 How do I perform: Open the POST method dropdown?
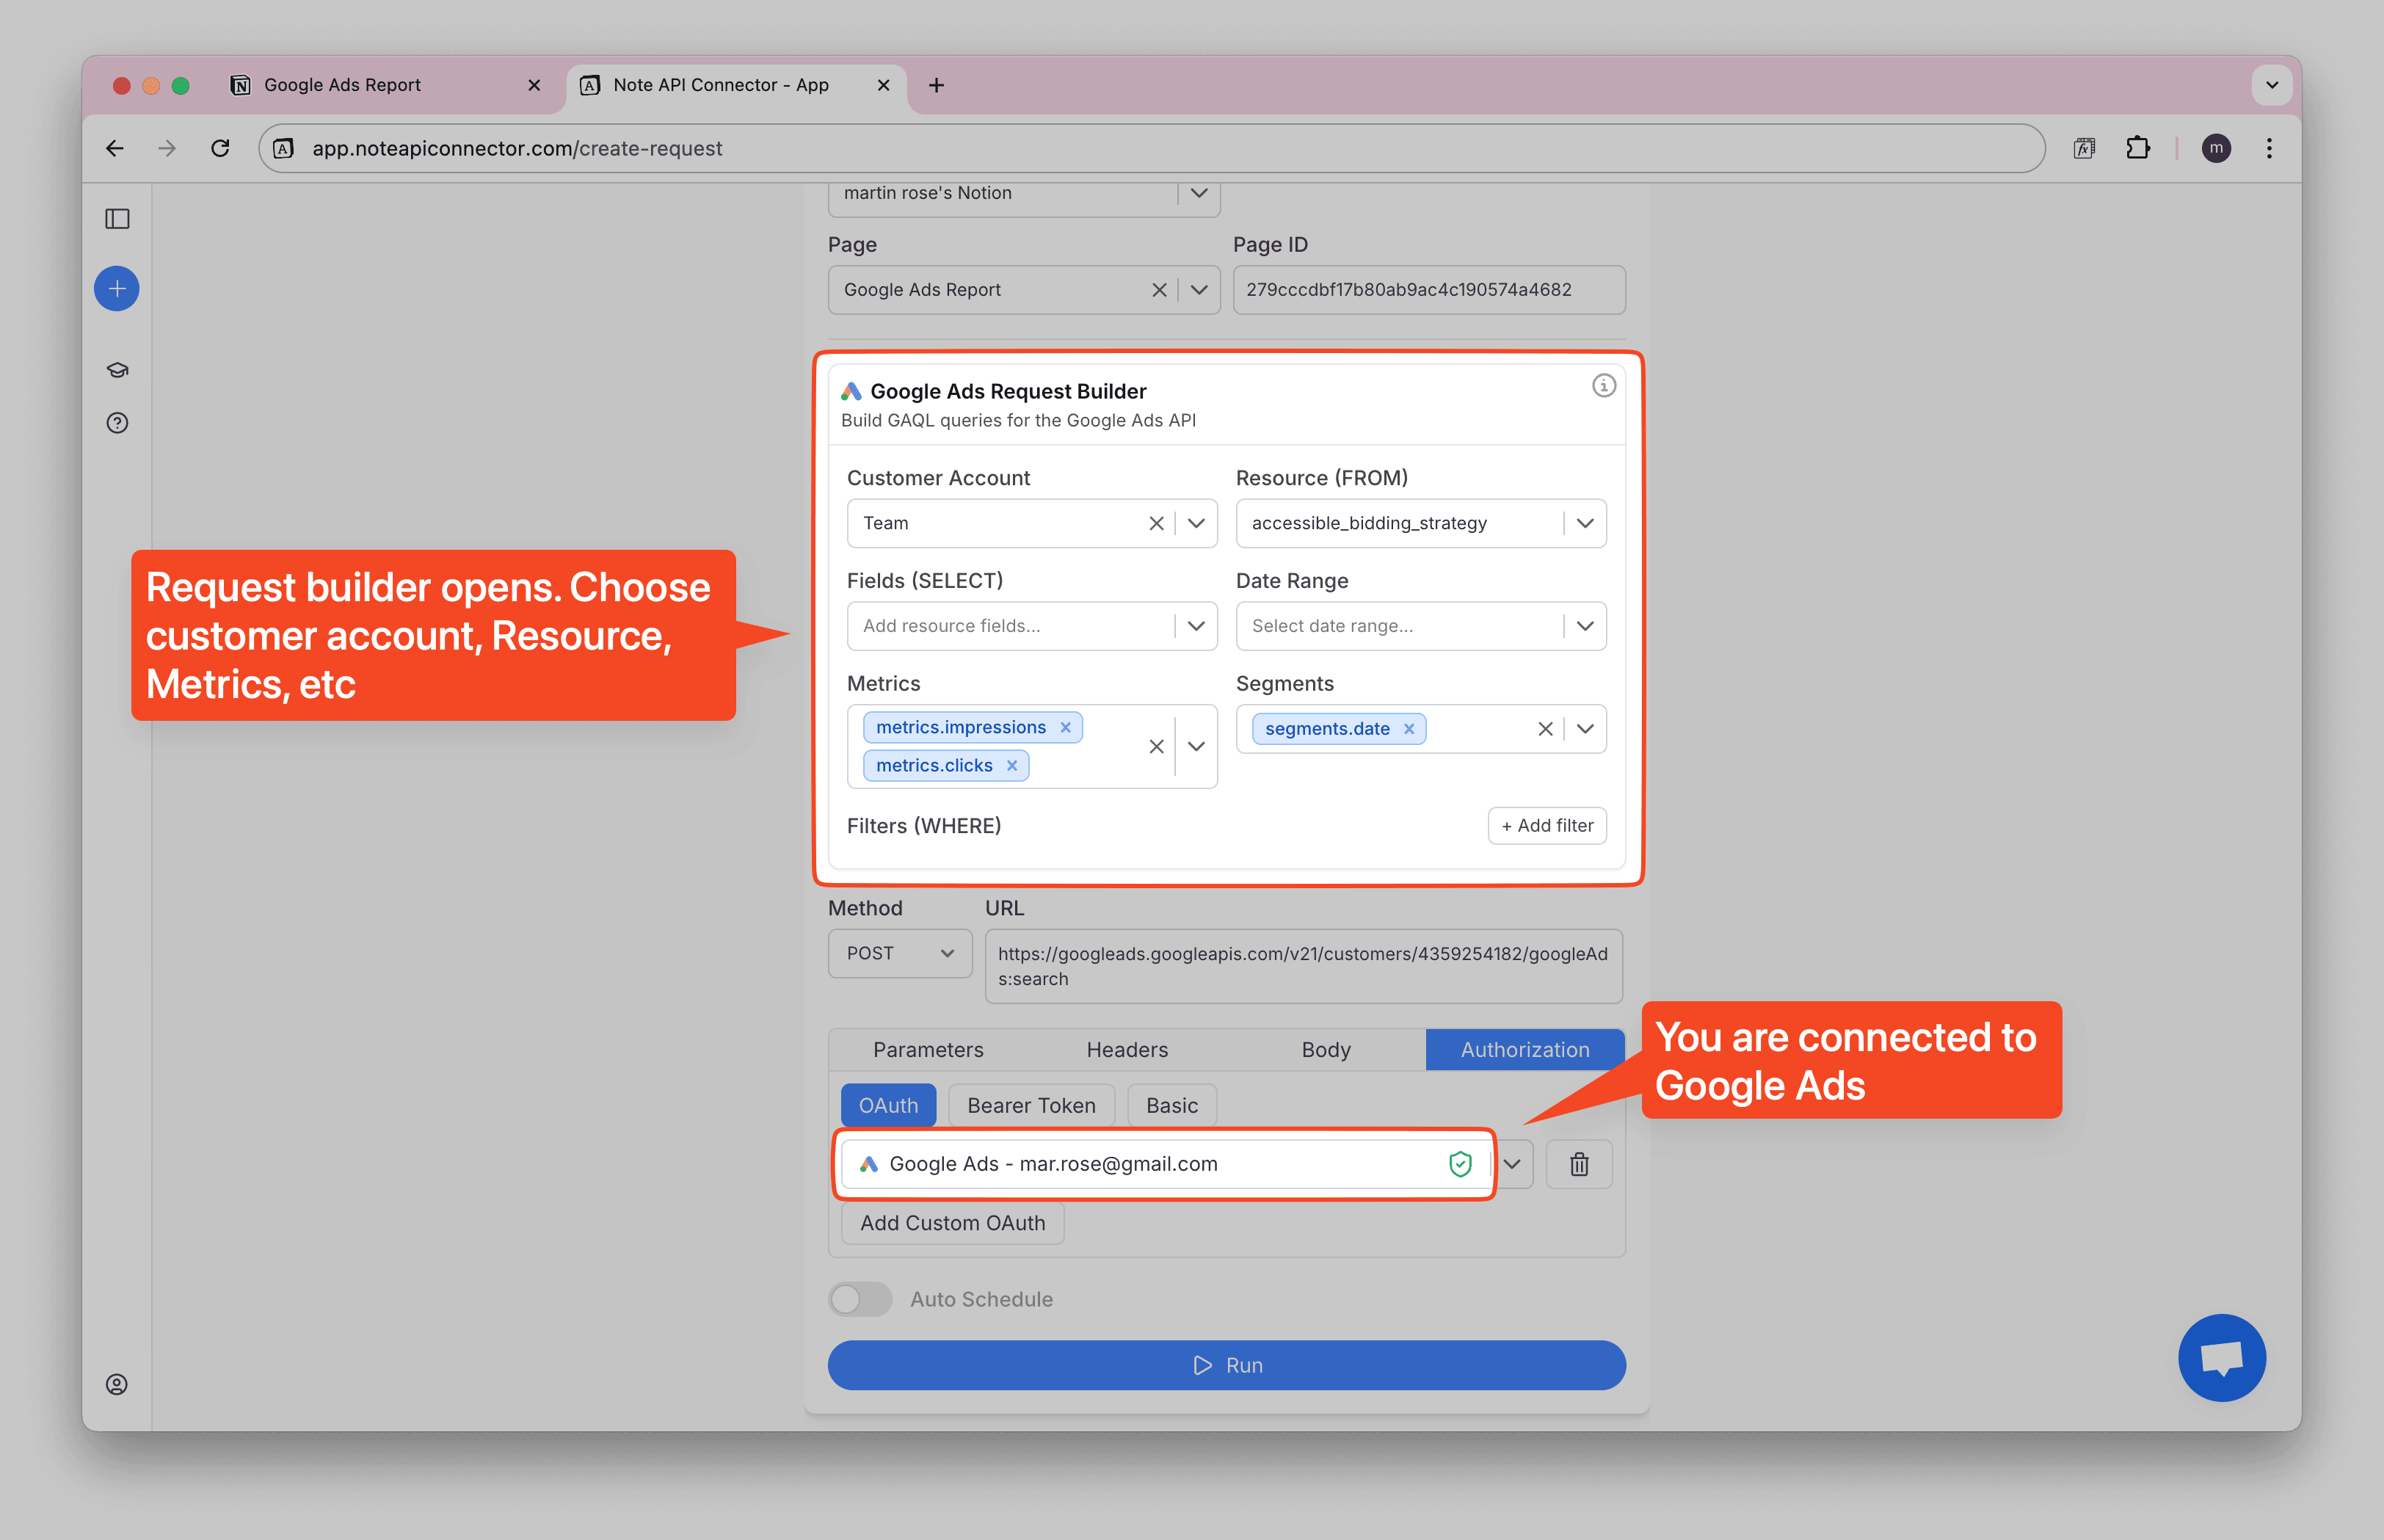(x=900, y=953)
